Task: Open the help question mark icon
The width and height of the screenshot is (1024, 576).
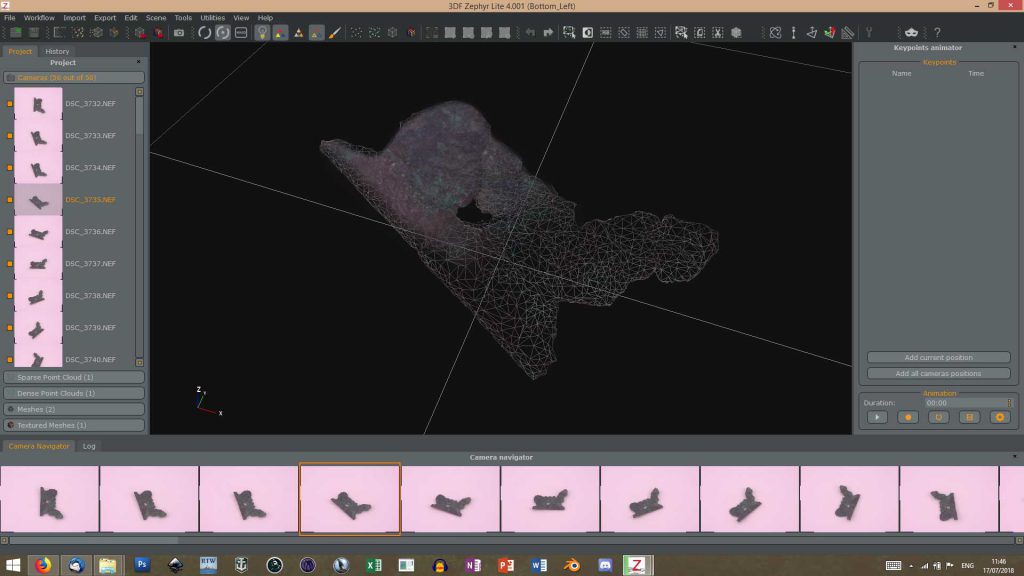Action: tap(937, 33)
